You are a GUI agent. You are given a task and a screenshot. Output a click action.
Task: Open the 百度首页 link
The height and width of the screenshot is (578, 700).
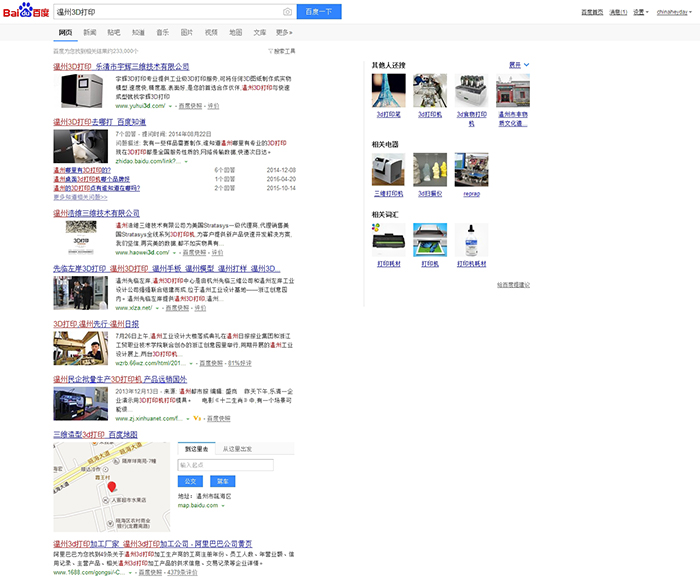tap(592, 12)
